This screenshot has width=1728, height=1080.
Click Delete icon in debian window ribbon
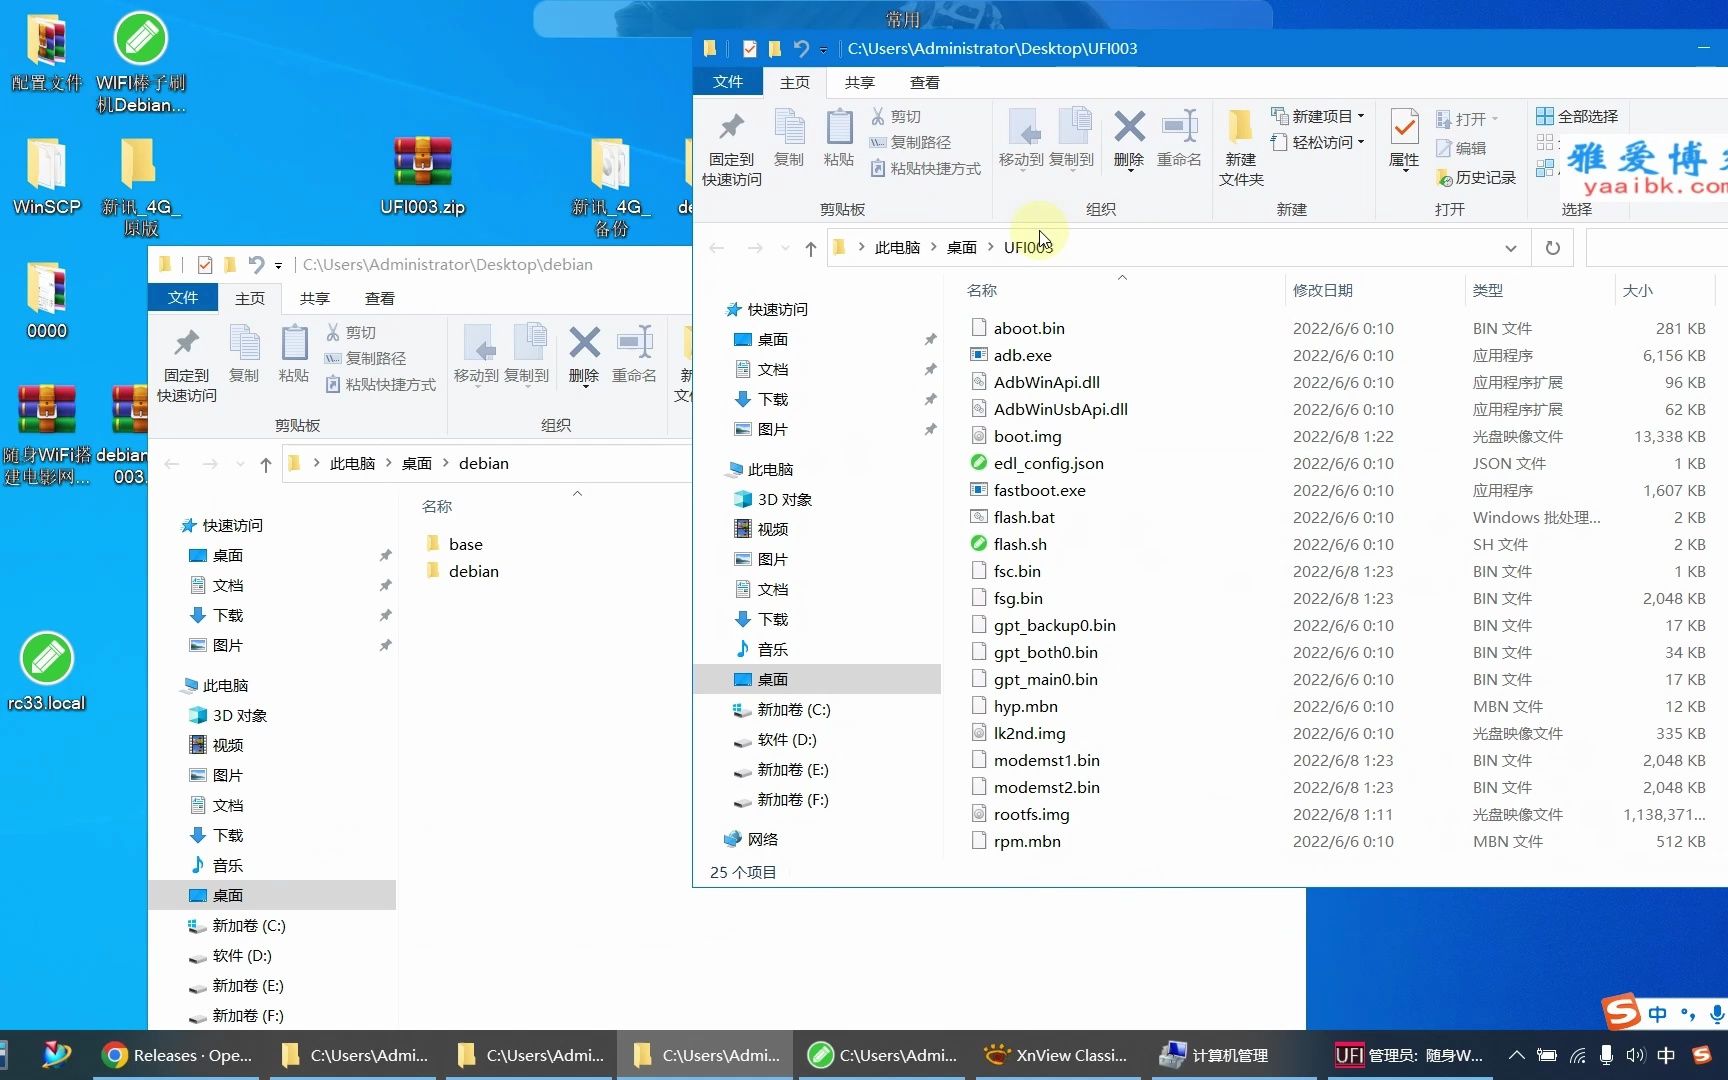[x=584, y=355]
